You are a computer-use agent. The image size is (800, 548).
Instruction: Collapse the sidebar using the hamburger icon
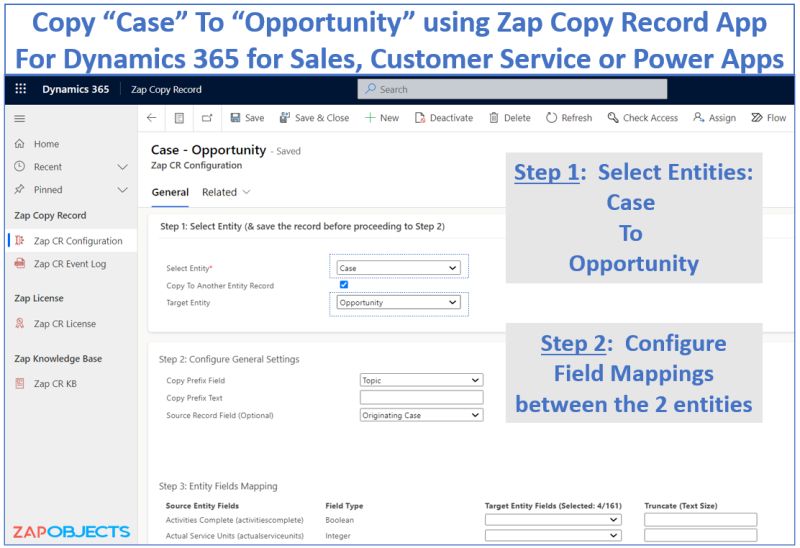(x=20, y=119)
